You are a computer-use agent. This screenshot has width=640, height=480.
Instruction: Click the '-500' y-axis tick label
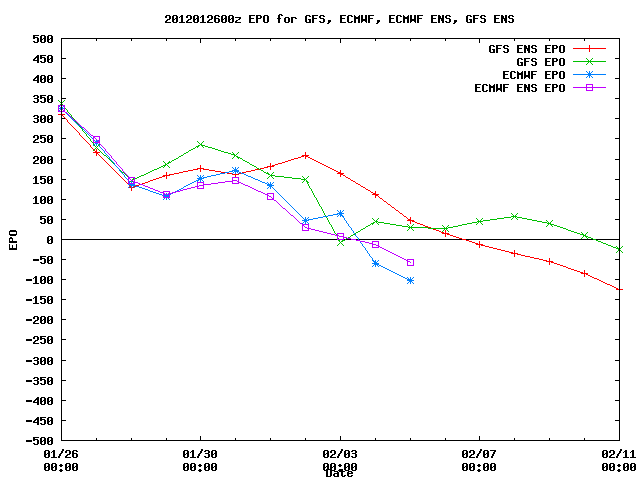(x=39, y=441)
